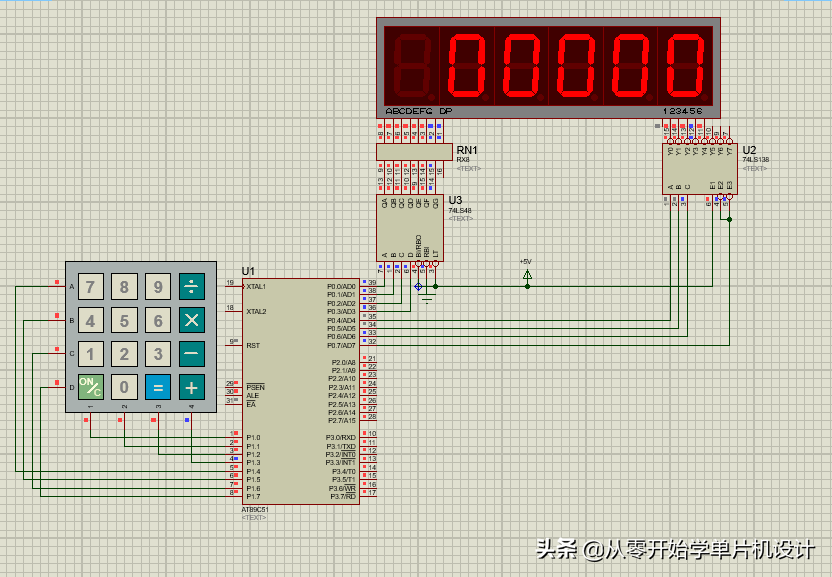Image resolution: width=832 pixels, height=577 pixels.
Task: Click the P0.0/AD0 pin label
Action: (341, 287)
